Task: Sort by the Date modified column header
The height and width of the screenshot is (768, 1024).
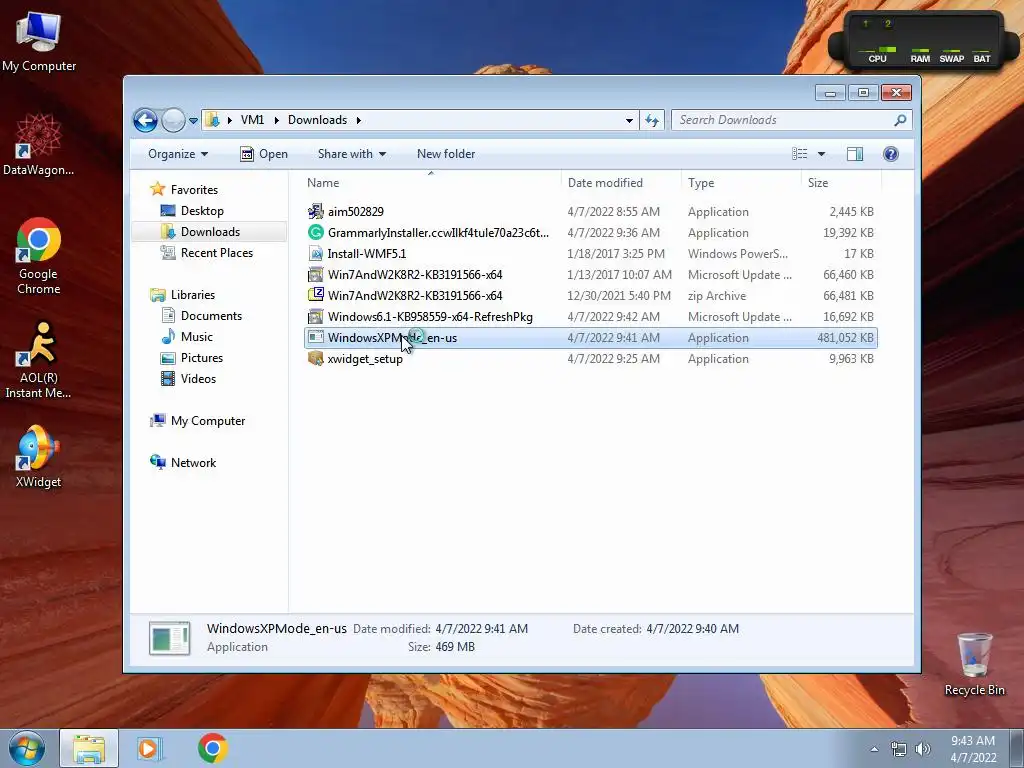Action: pyautogui.click(x=605, y=183)
